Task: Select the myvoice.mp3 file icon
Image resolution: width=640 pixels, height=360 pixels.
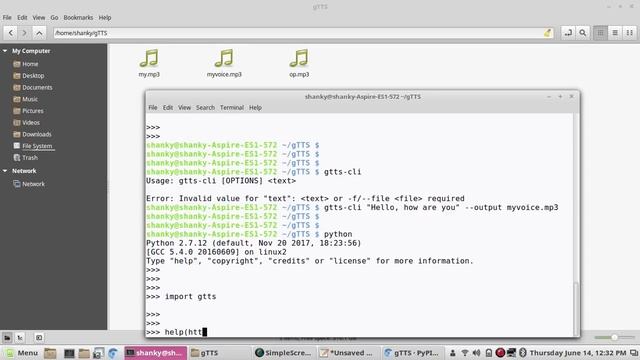Action: click(x=224, y=59)
